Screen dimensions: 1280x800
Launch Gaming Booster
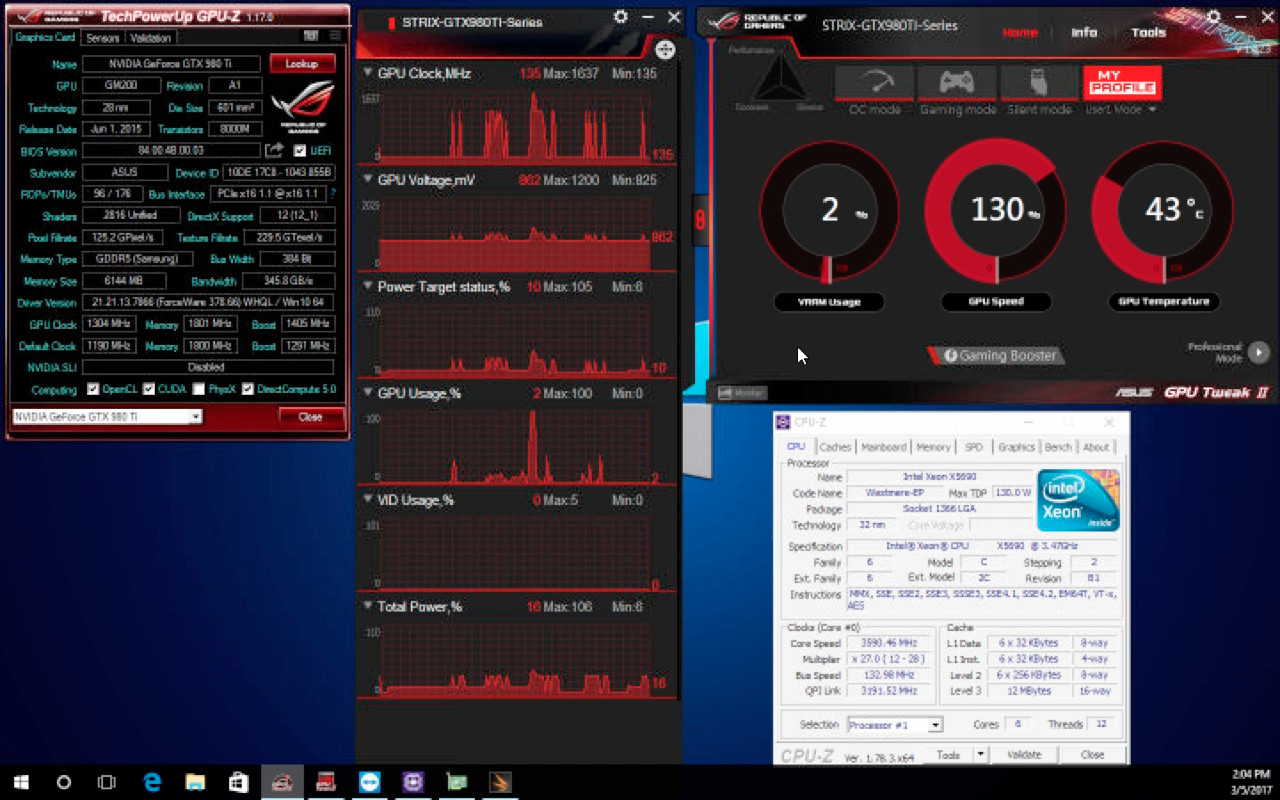(995, 355)
